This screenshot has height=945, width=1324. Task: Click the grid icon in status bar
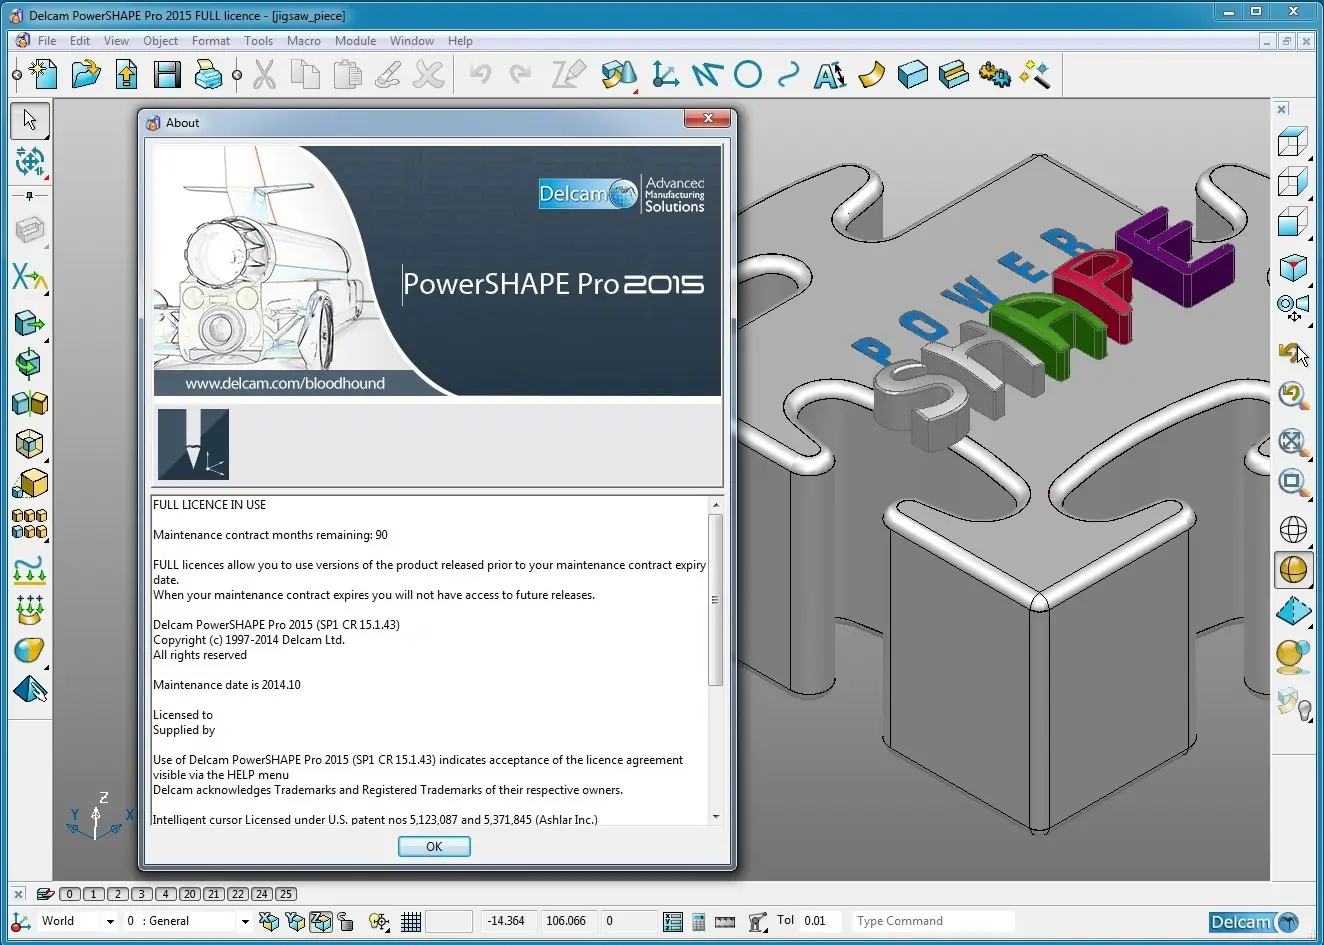click(411, 921)
